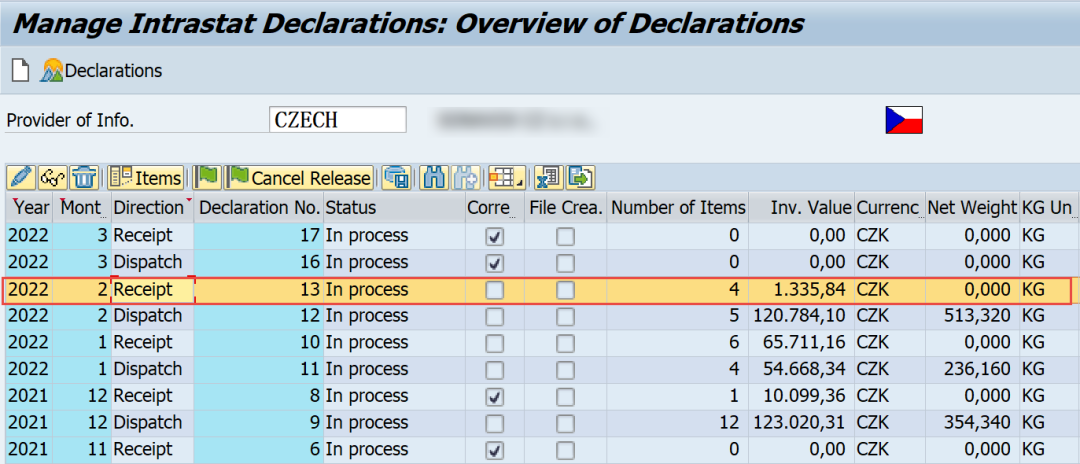This screenshot has width=1080, height=464.
Task: Click the value 54.668,34 in the table
Action: (x=802, y=370)
